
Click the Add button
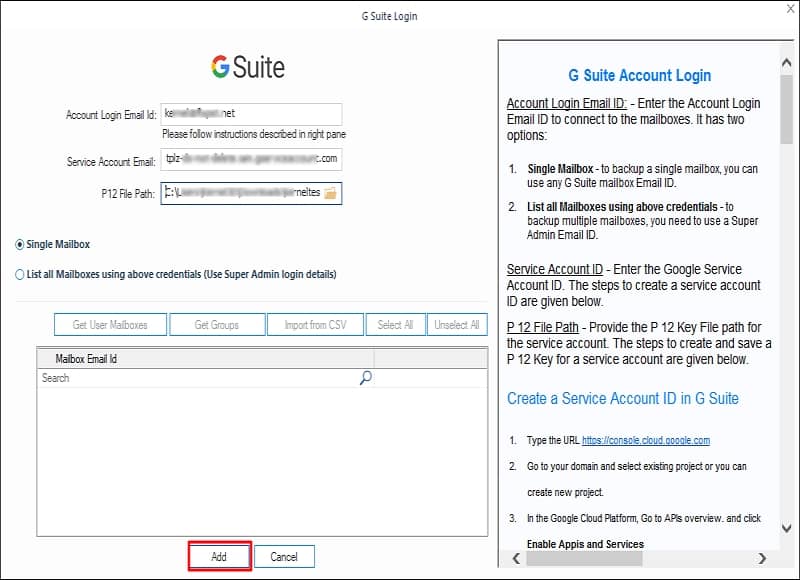pyautogui.click(x=219, y=556)
